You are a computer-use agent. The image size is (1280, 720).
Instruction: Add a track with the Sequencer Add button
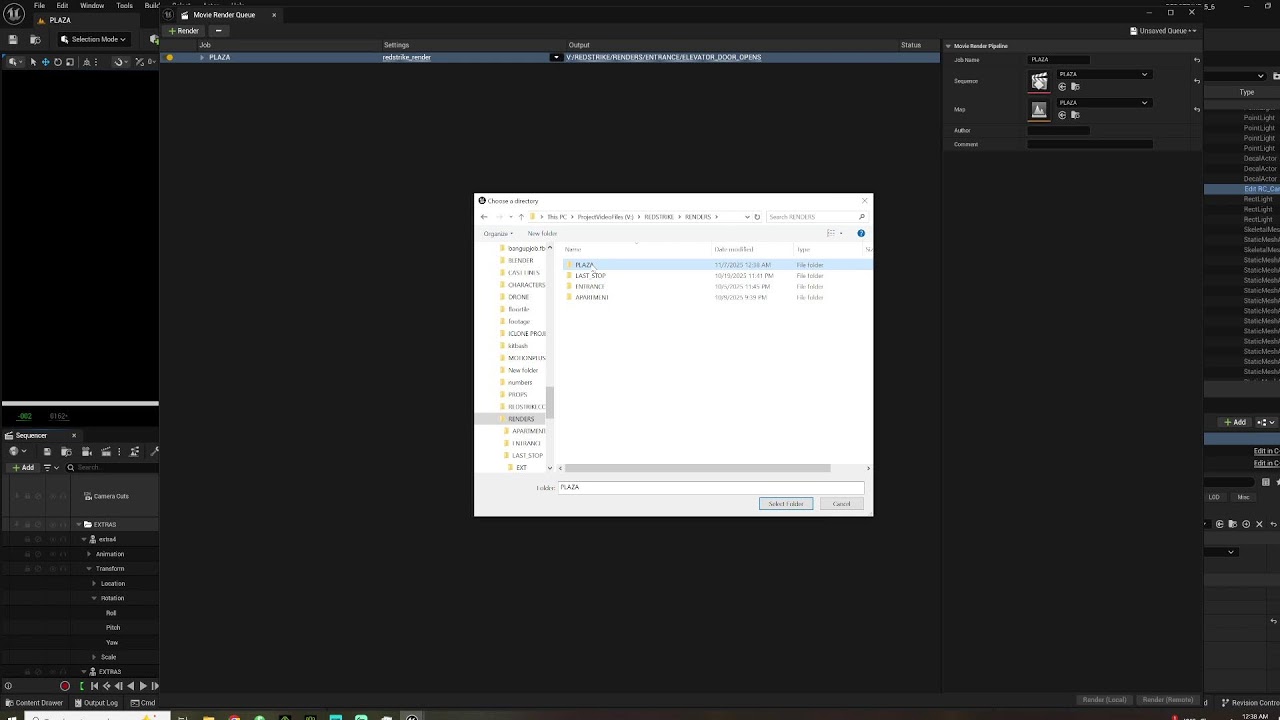pos(23,467)
